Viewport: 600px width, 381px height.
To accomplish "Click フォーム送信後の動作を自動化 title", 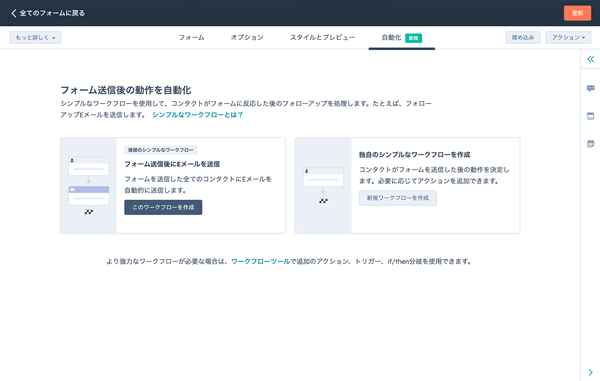I will [x=126, y=90].
